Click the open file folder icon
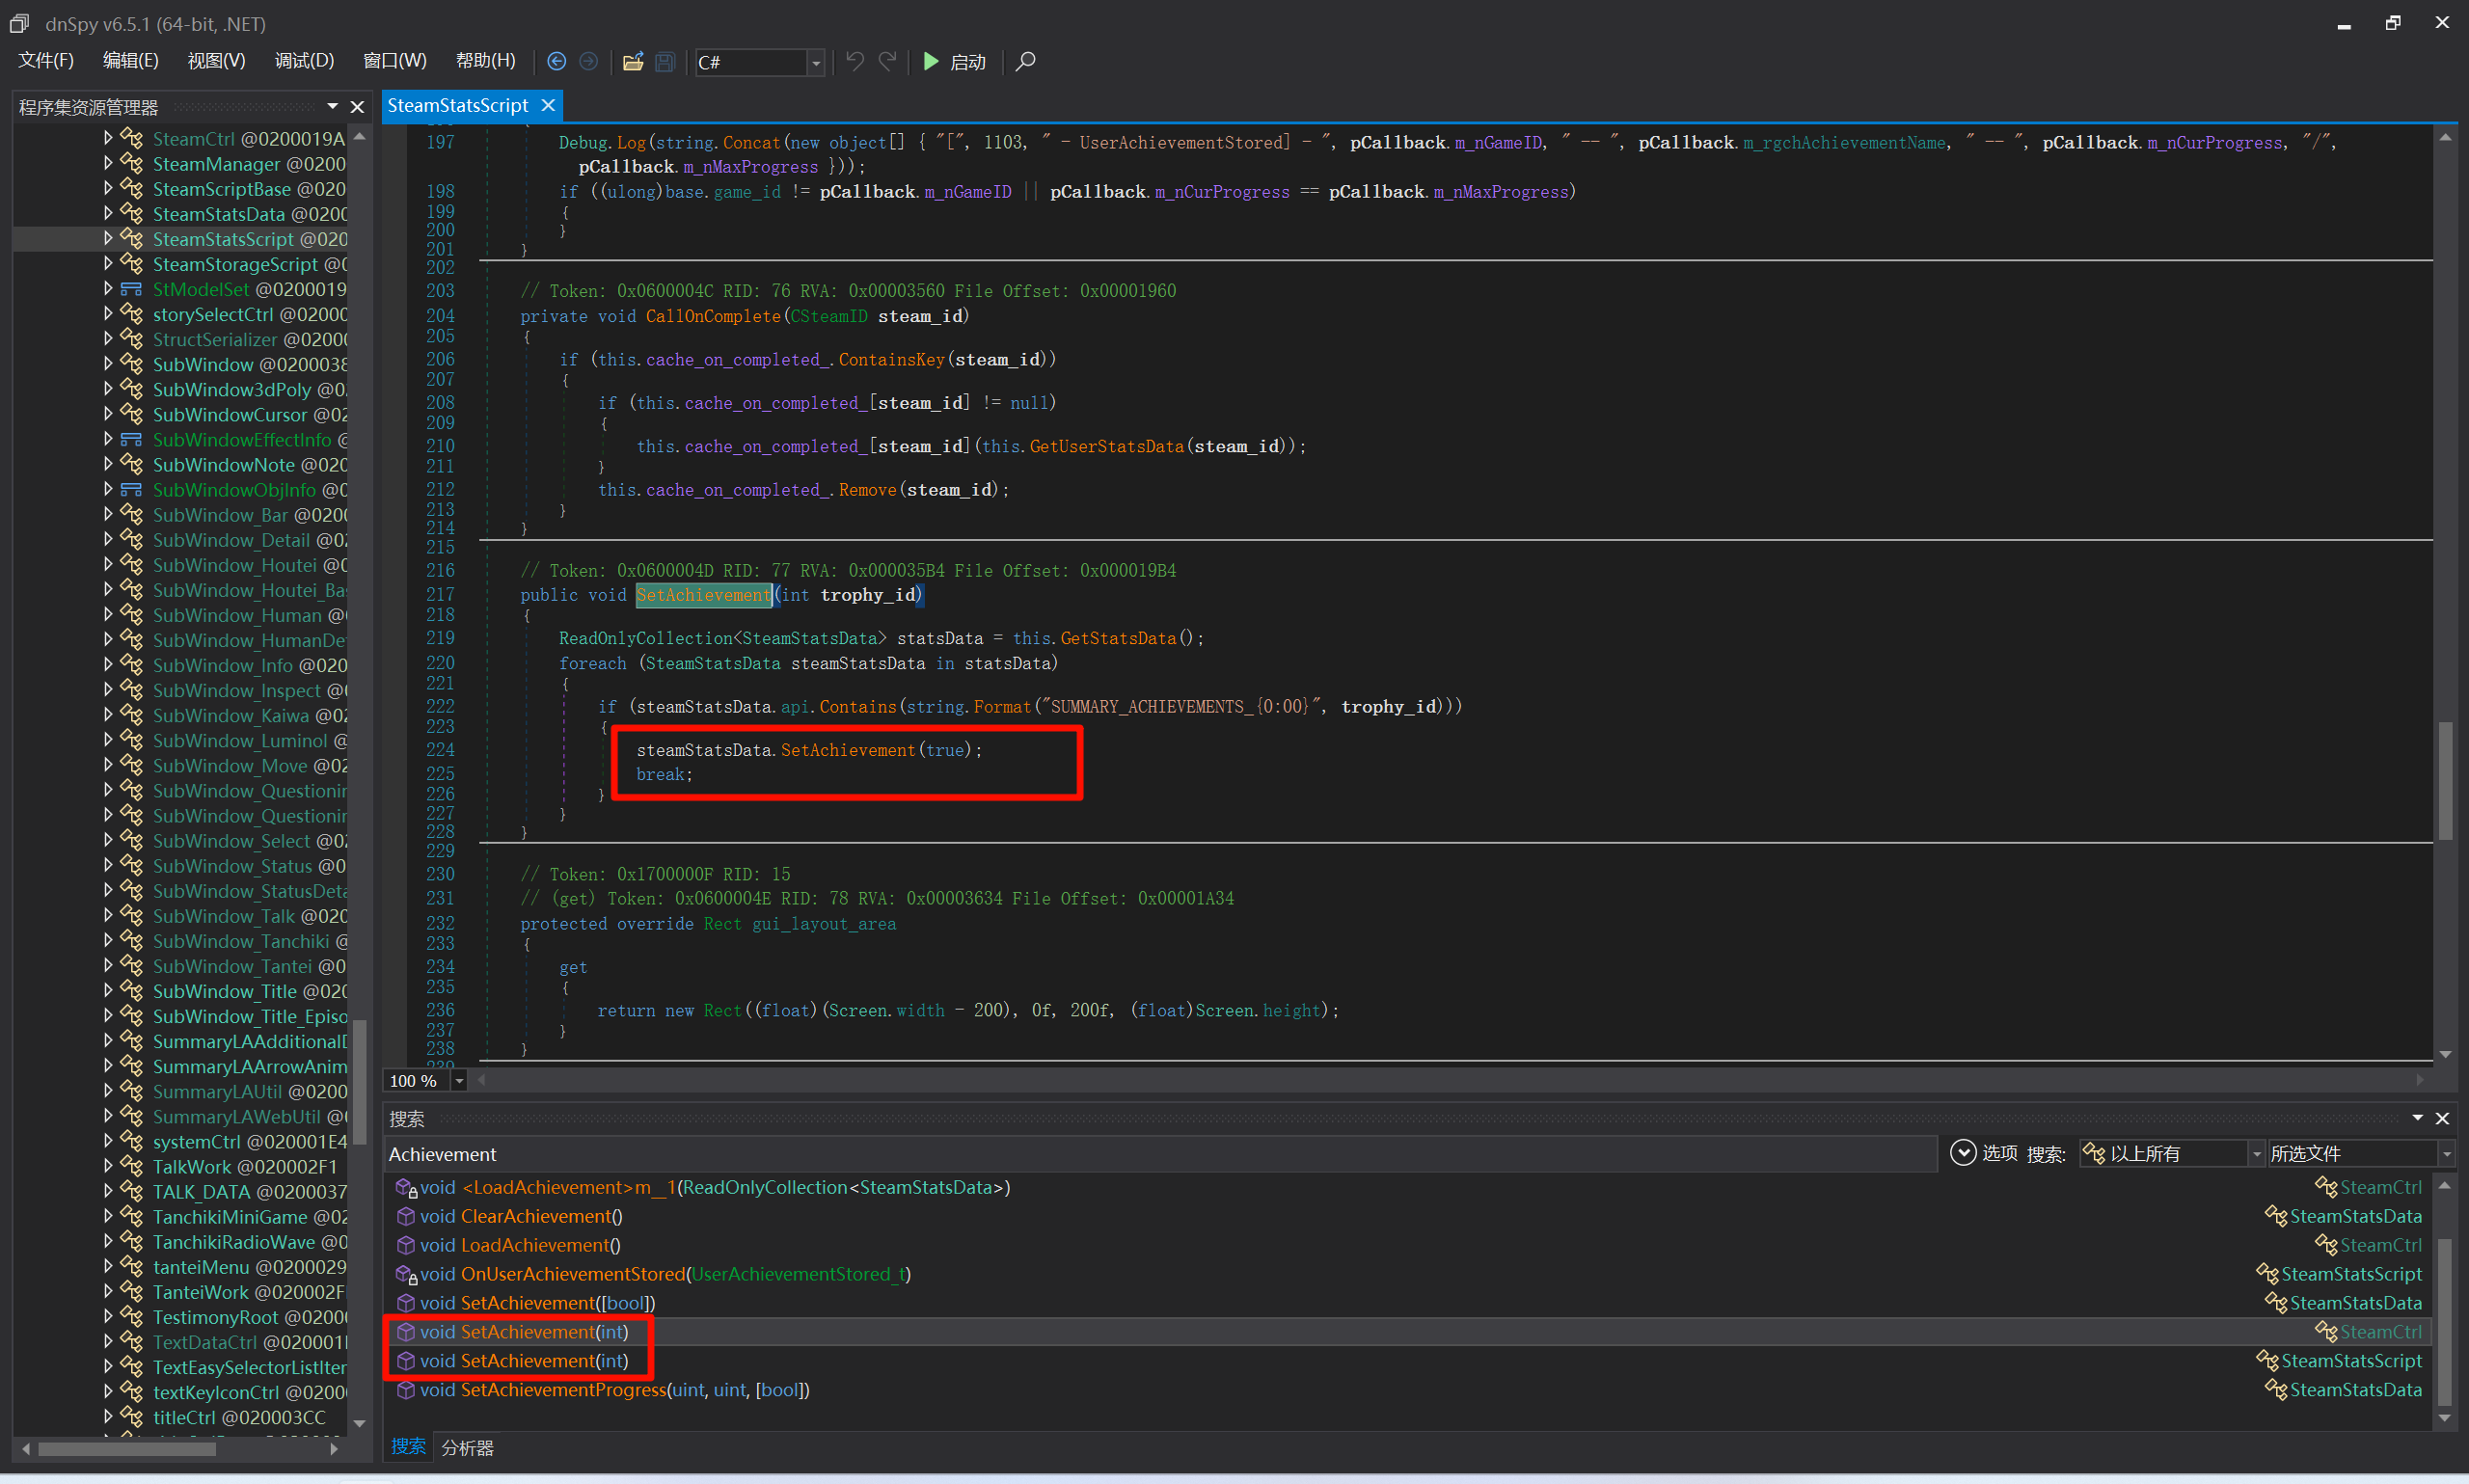Image resolution: width=2469 pixels, height=1484 pixels. click(632, 62)
